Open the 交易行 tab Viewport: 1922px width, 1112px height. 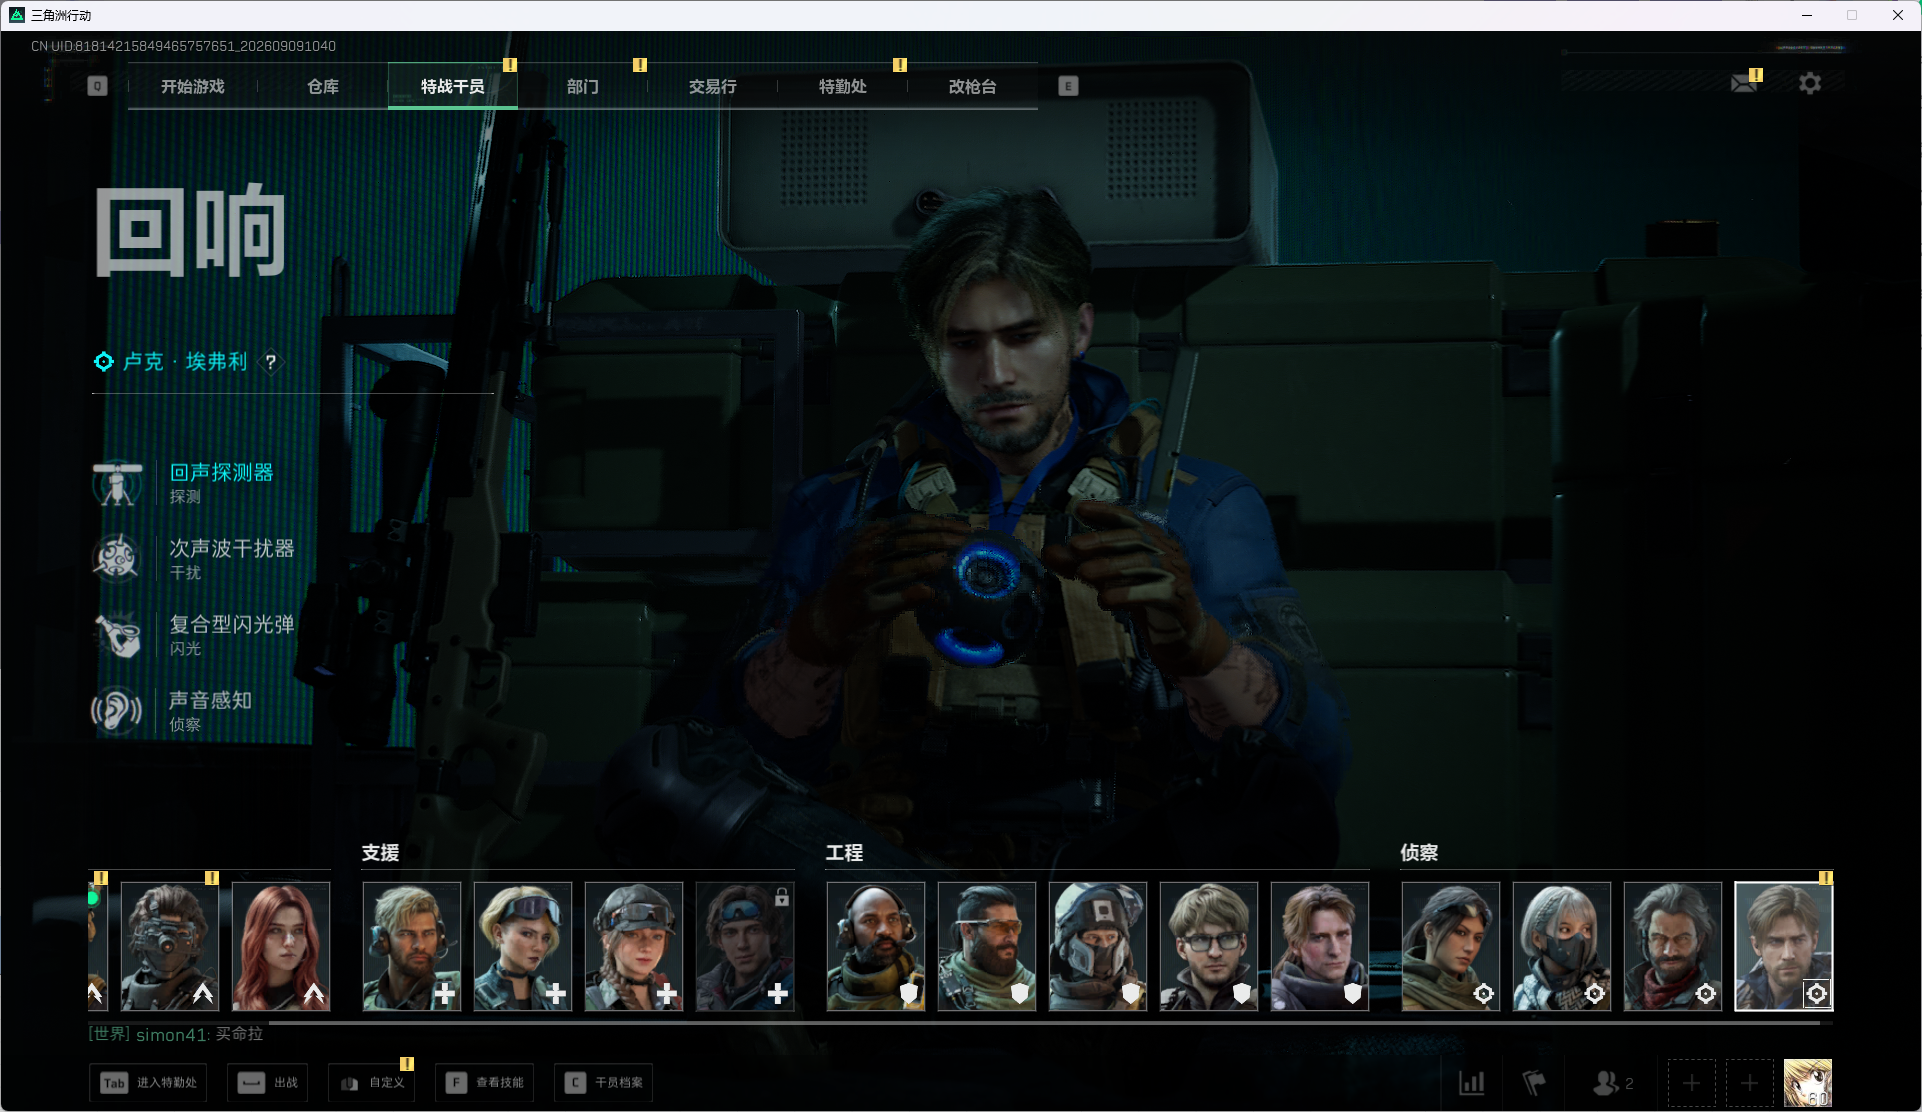tap(713, 86)
